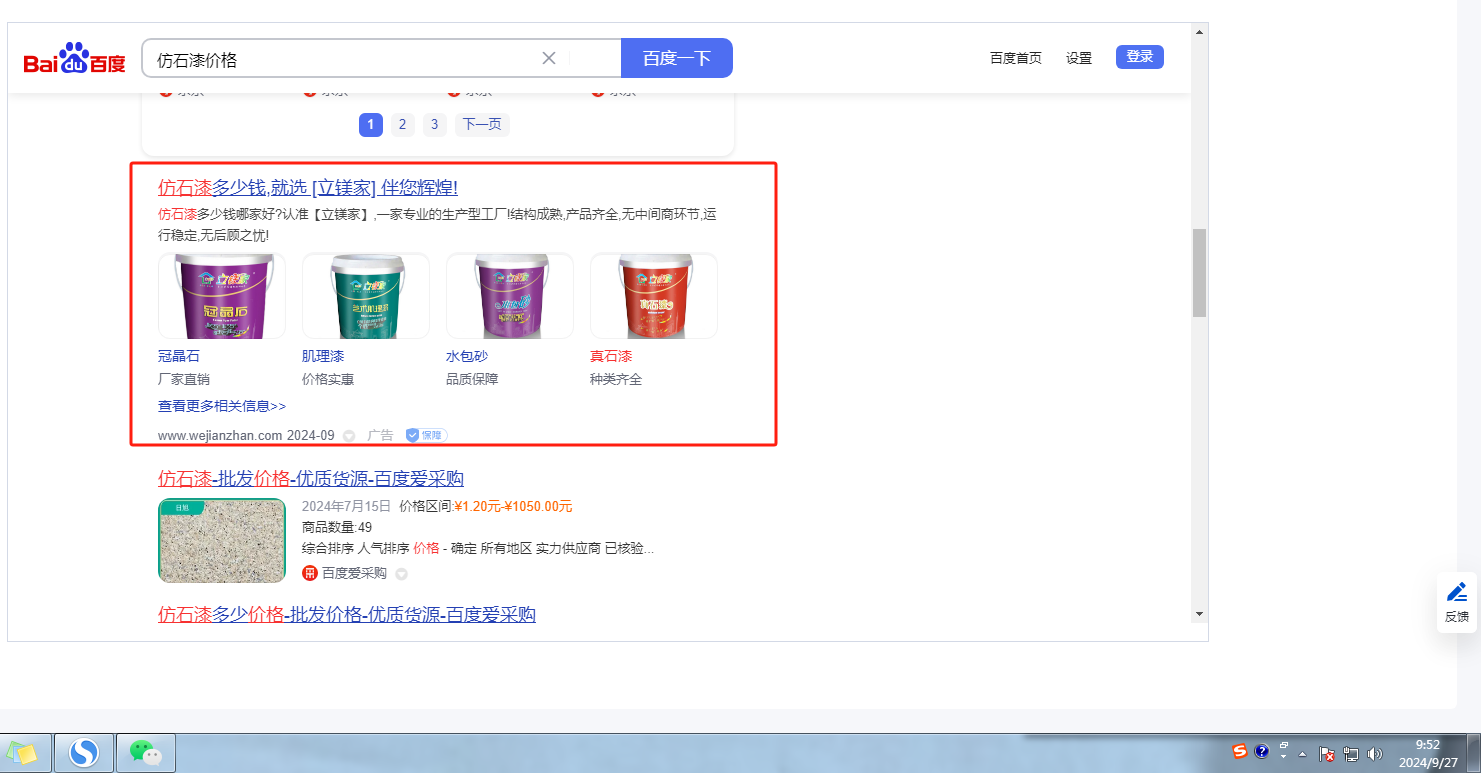Screen dimensions: 1481x773
Task: Click the page scrollbar up arrow
Action: pos(1199,32)
